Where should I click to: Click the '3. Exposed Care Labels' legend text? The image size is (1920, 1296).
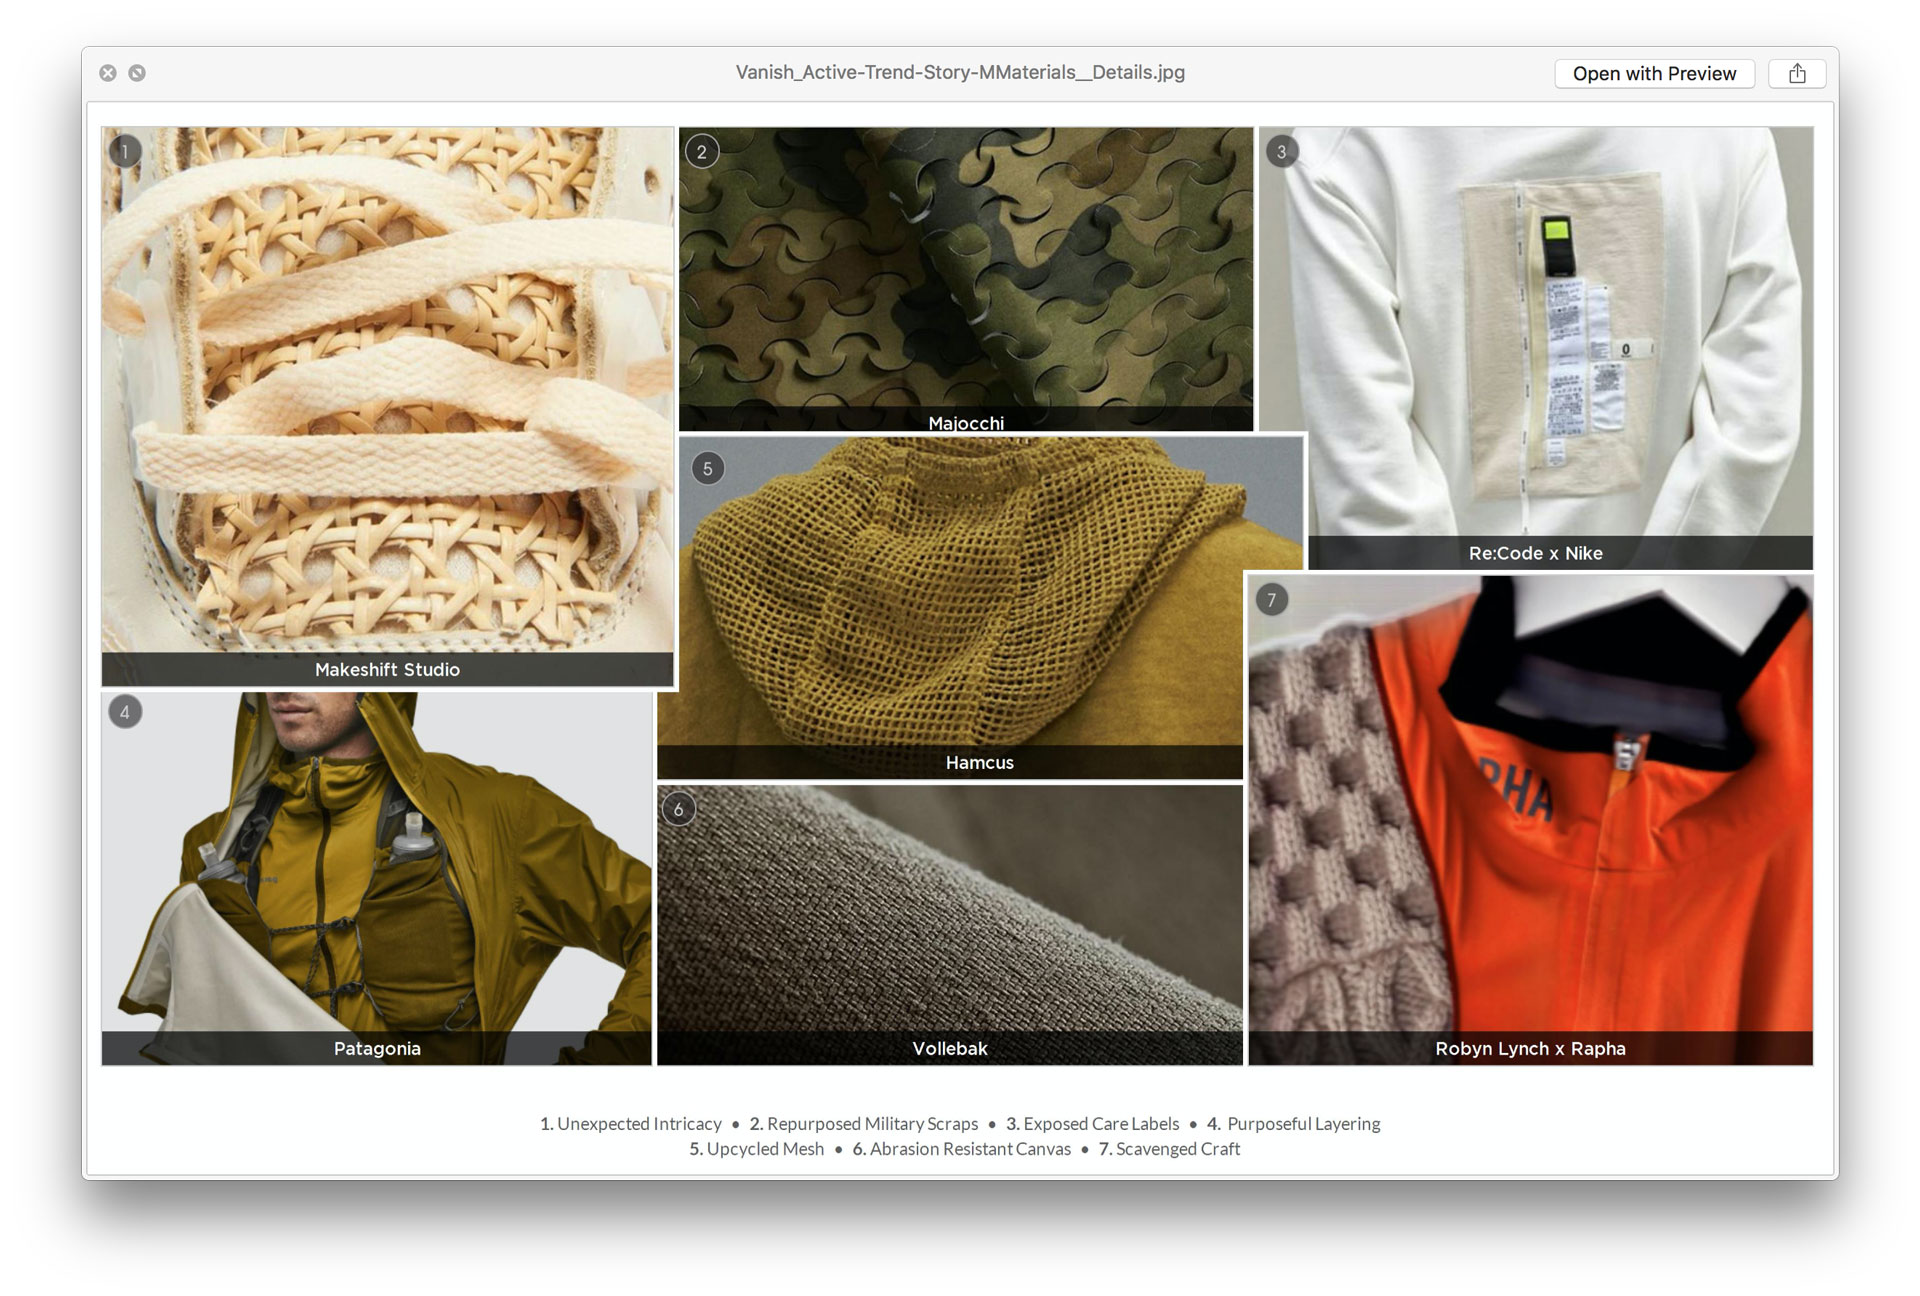[x=1093, y=1124]
